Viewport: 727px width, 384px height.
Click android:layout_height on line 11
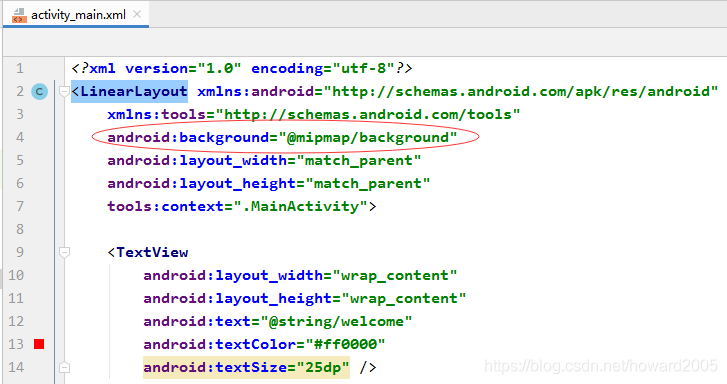coord(238,298)
